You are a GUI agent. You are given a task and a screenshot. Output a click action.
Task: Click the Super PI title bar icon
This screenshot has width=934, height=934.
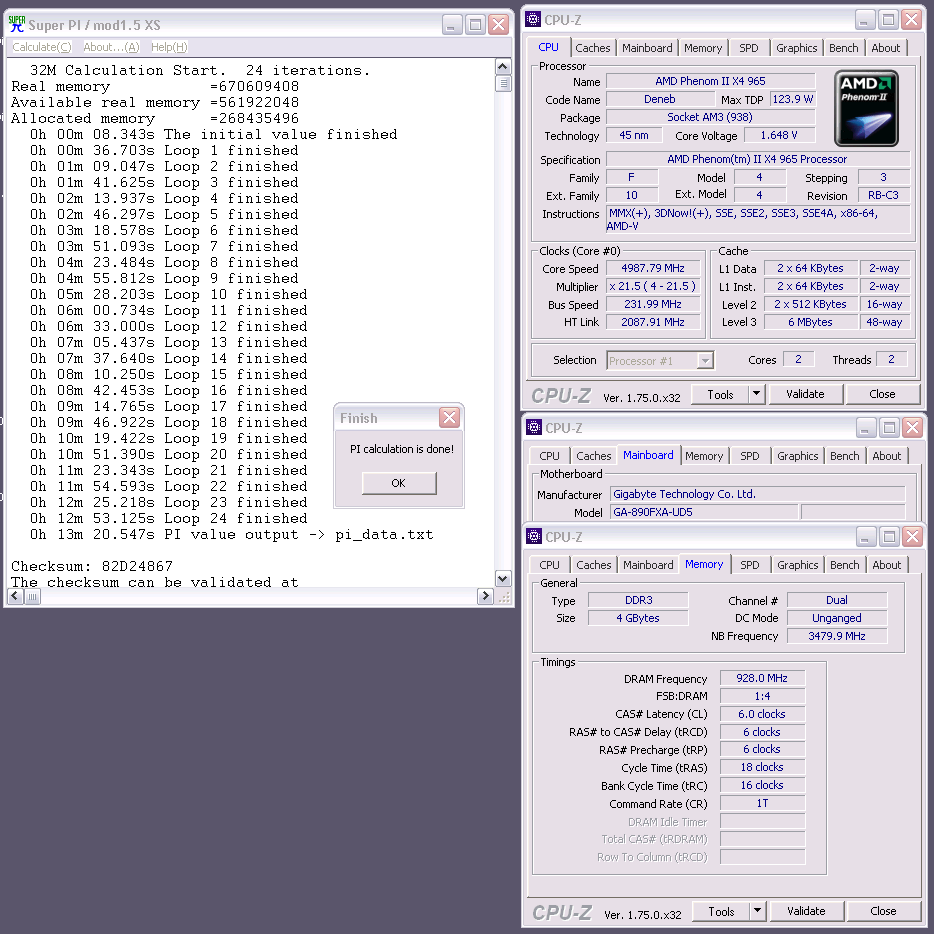(17, 24)
